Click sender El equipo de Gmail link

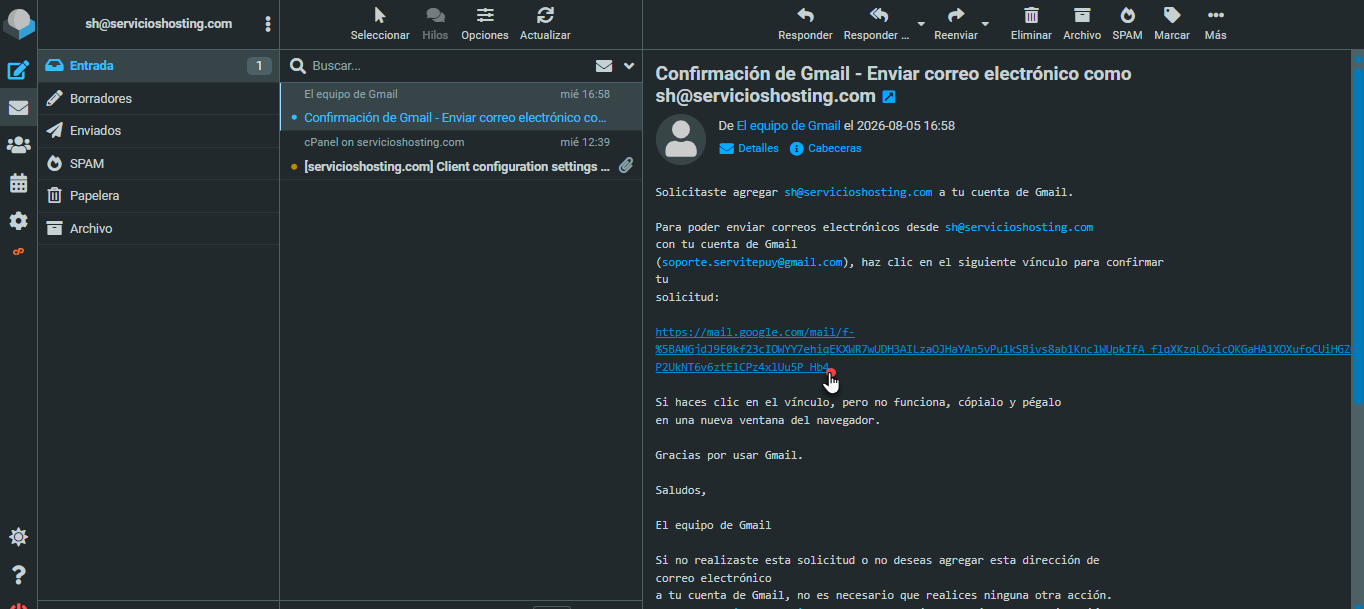[x=788, y=126]
